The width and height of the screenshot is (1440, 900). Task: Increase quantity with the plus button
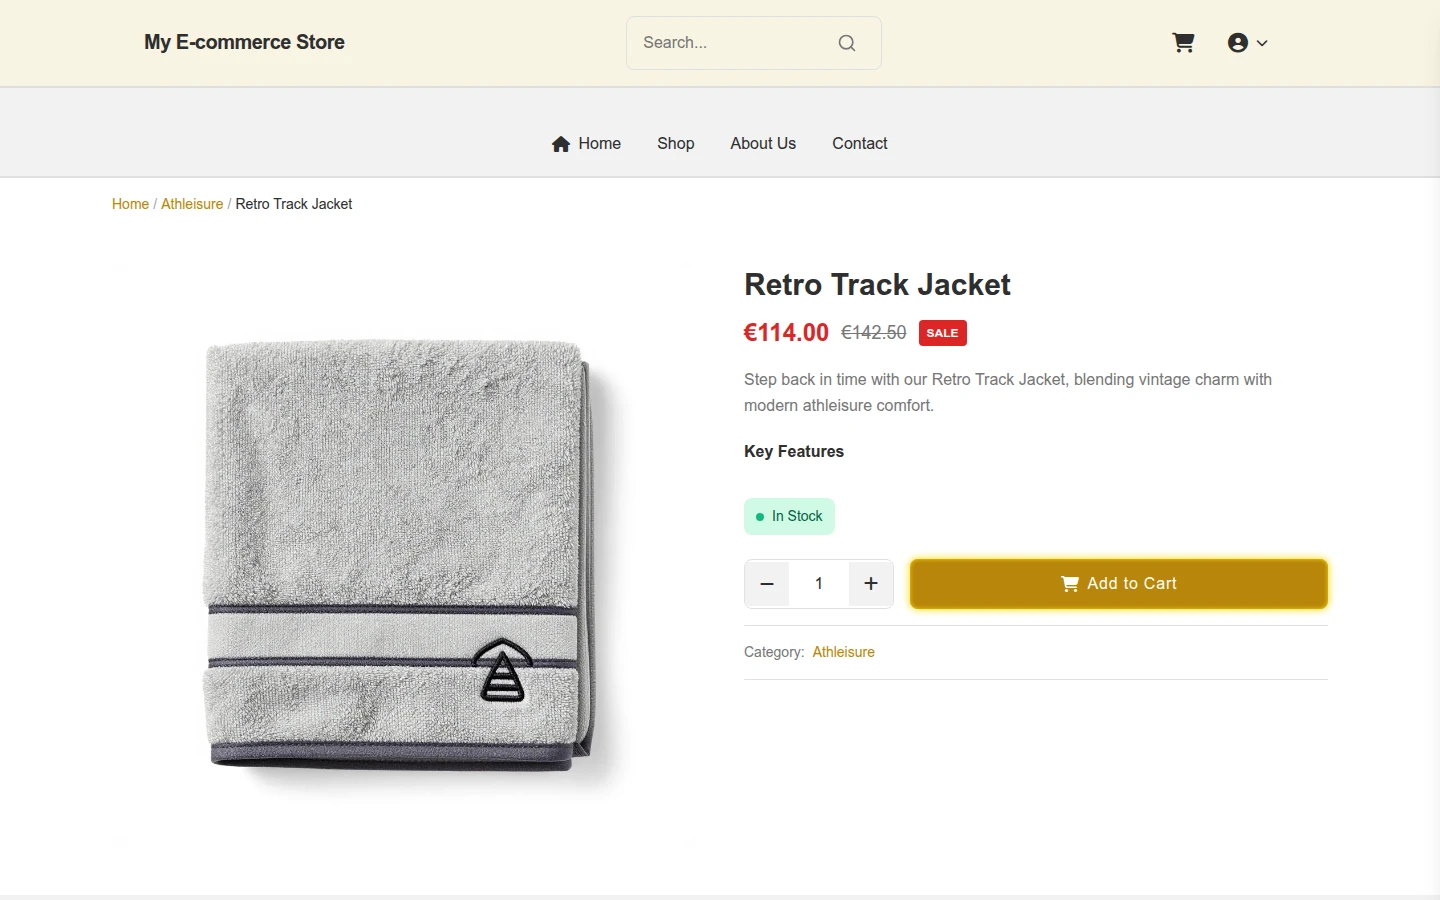point(871,584)
